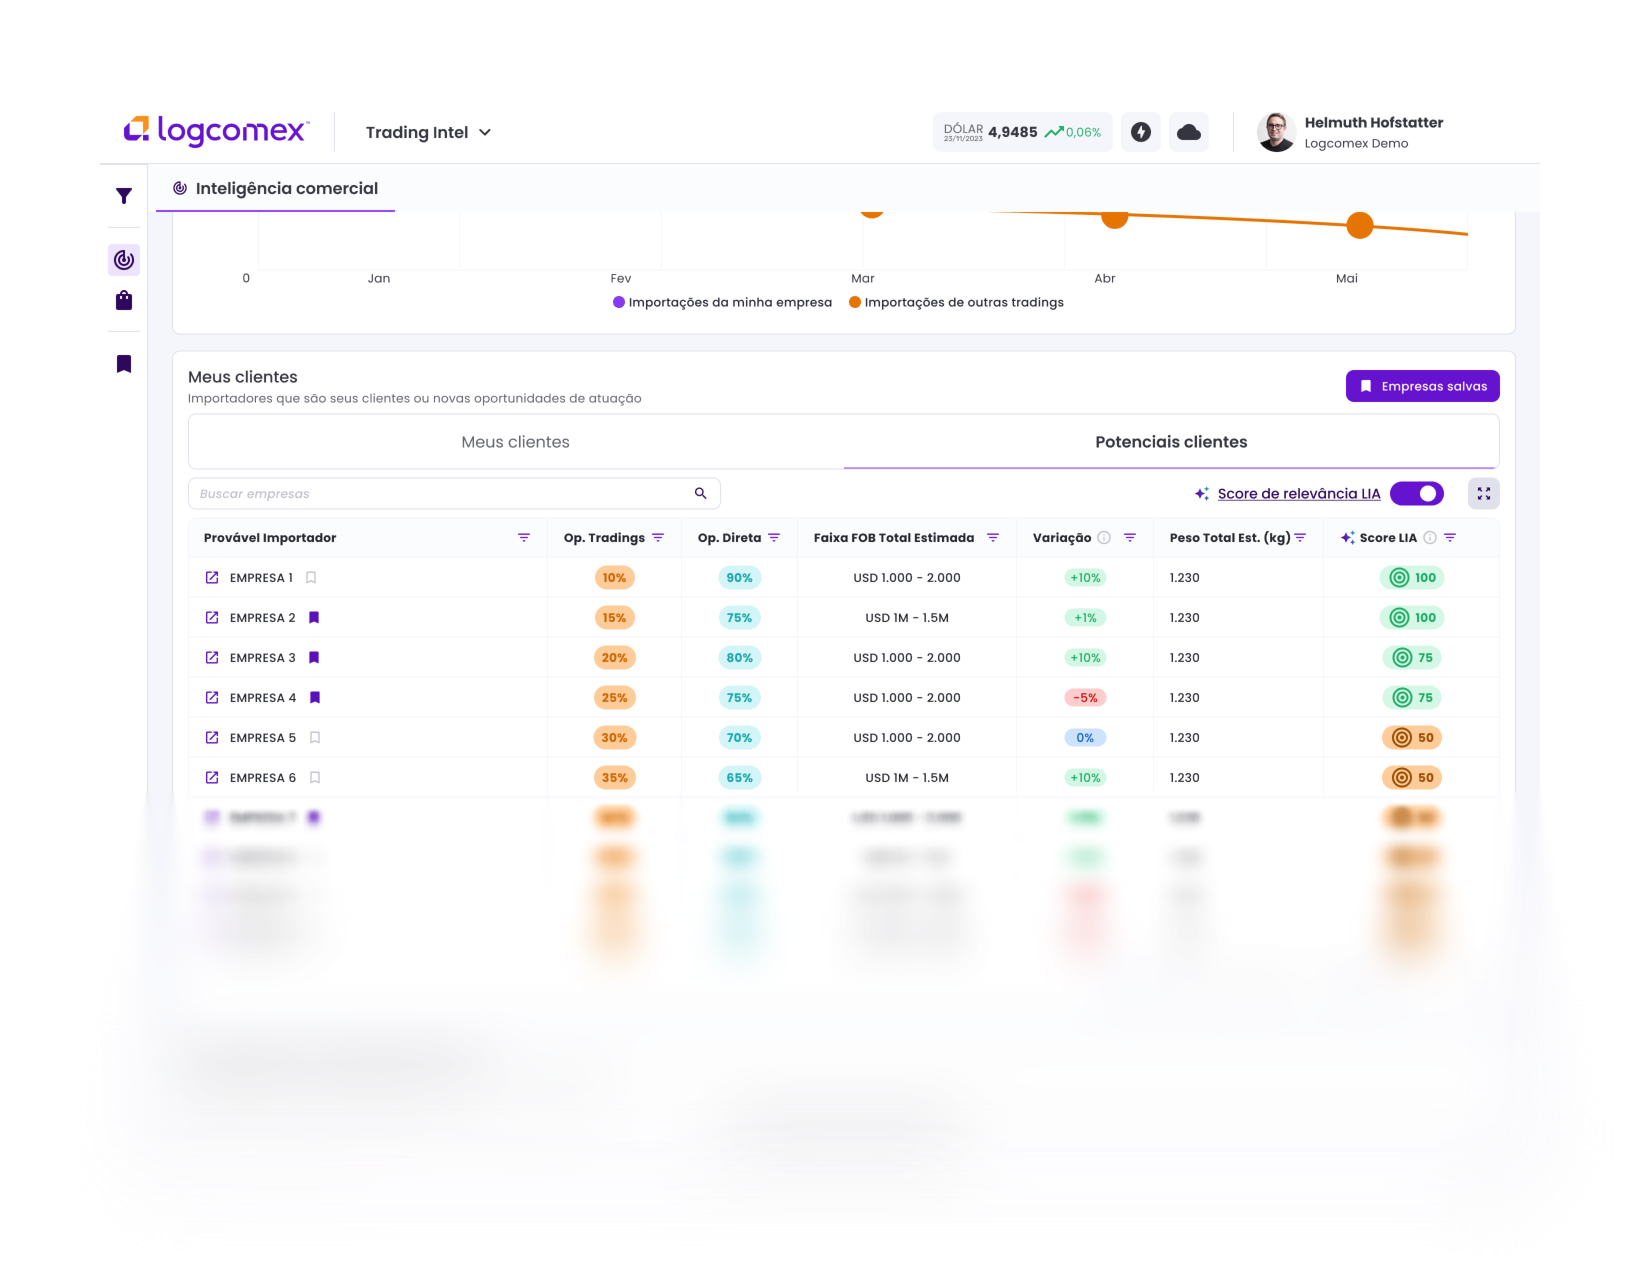Toggle Importações de outras tradings legend
Image resolution: width=1640 pixels, height=1280 pixels.
(x=956, y=302)
